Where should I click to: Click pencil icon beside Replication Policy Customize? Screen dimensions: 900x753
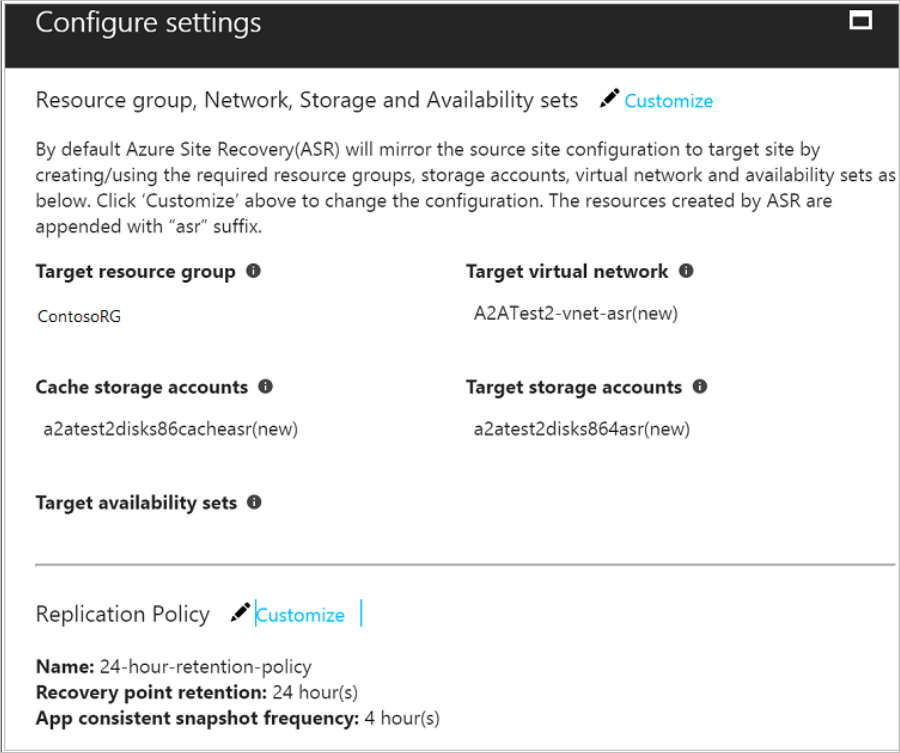[240, 613]
